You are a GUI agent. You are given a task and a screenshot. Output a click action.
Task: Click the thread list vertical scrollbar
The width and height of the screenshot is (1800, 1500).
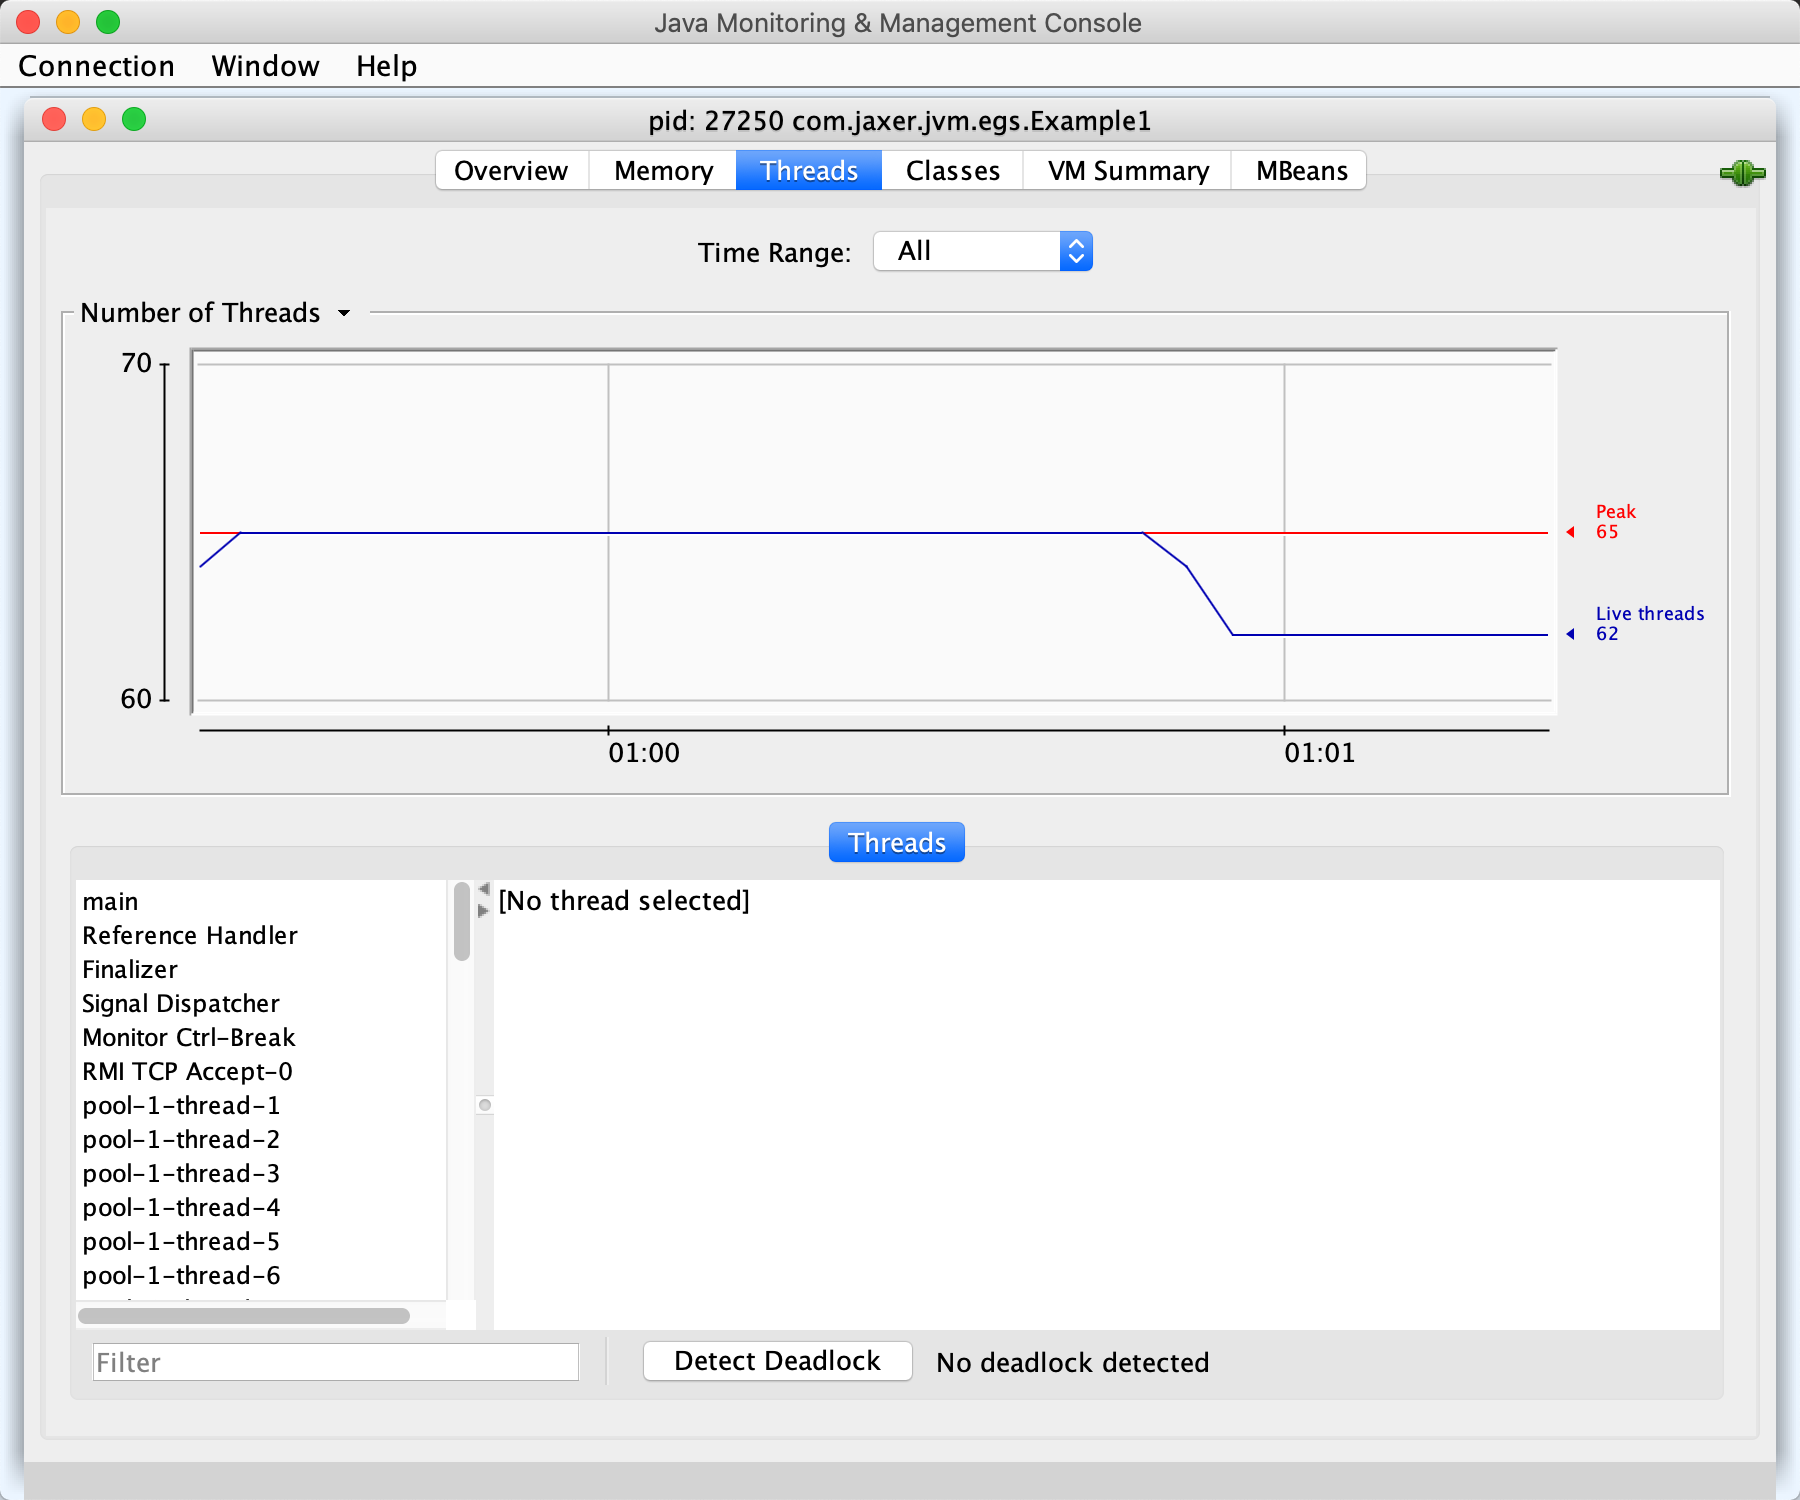pyautogui.click(x=461, y=921)
